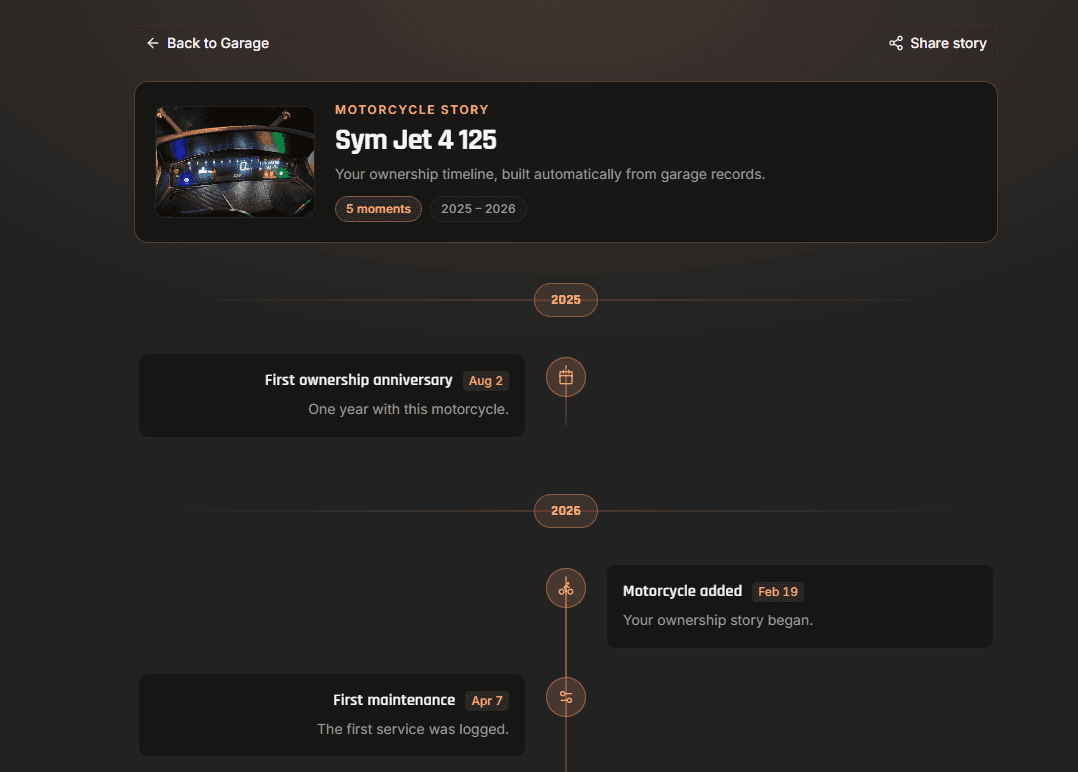
Task: Click 'Your ownership story began.' text
Action: pos(718,620)
